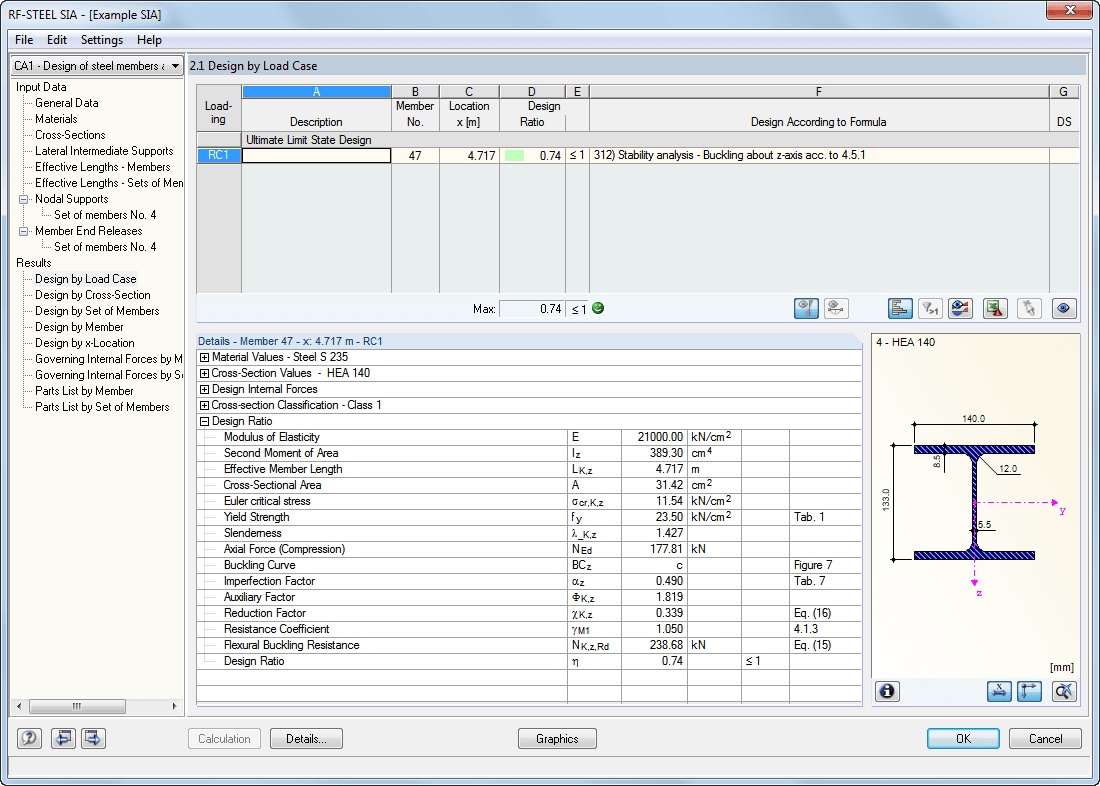Open the Help menu
This screenshot has height=786, width=1100.
point(149,40)
